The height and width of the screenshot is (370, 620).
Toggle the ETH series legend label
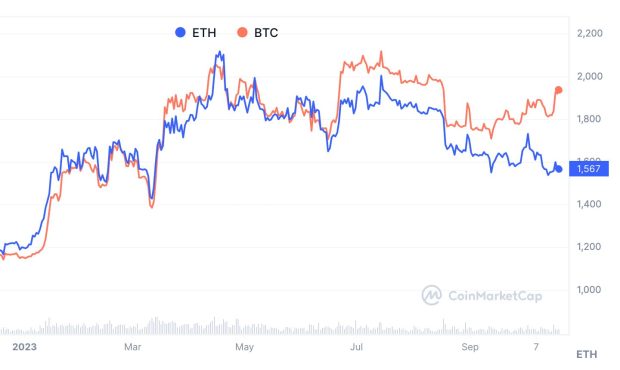[x=204, y=33]
